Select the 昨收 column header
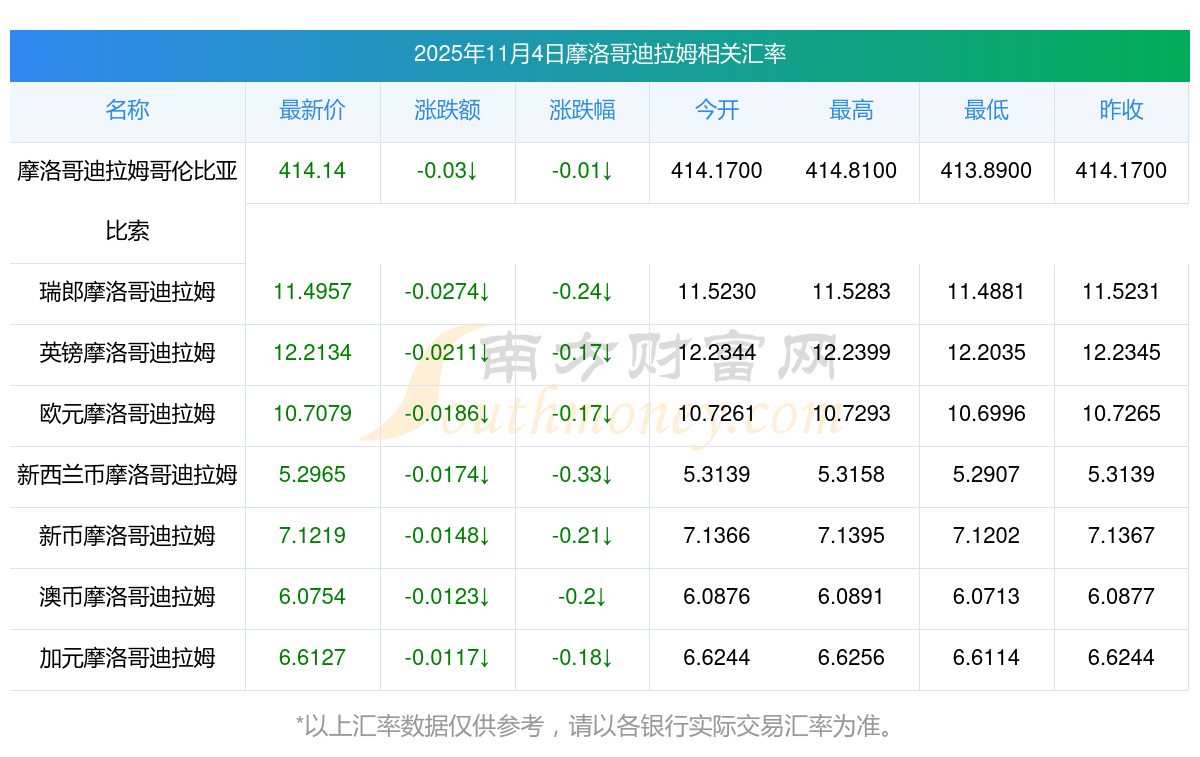Screen dimensions: 1200x757 pyautogui.click(x=1121, y=111)
